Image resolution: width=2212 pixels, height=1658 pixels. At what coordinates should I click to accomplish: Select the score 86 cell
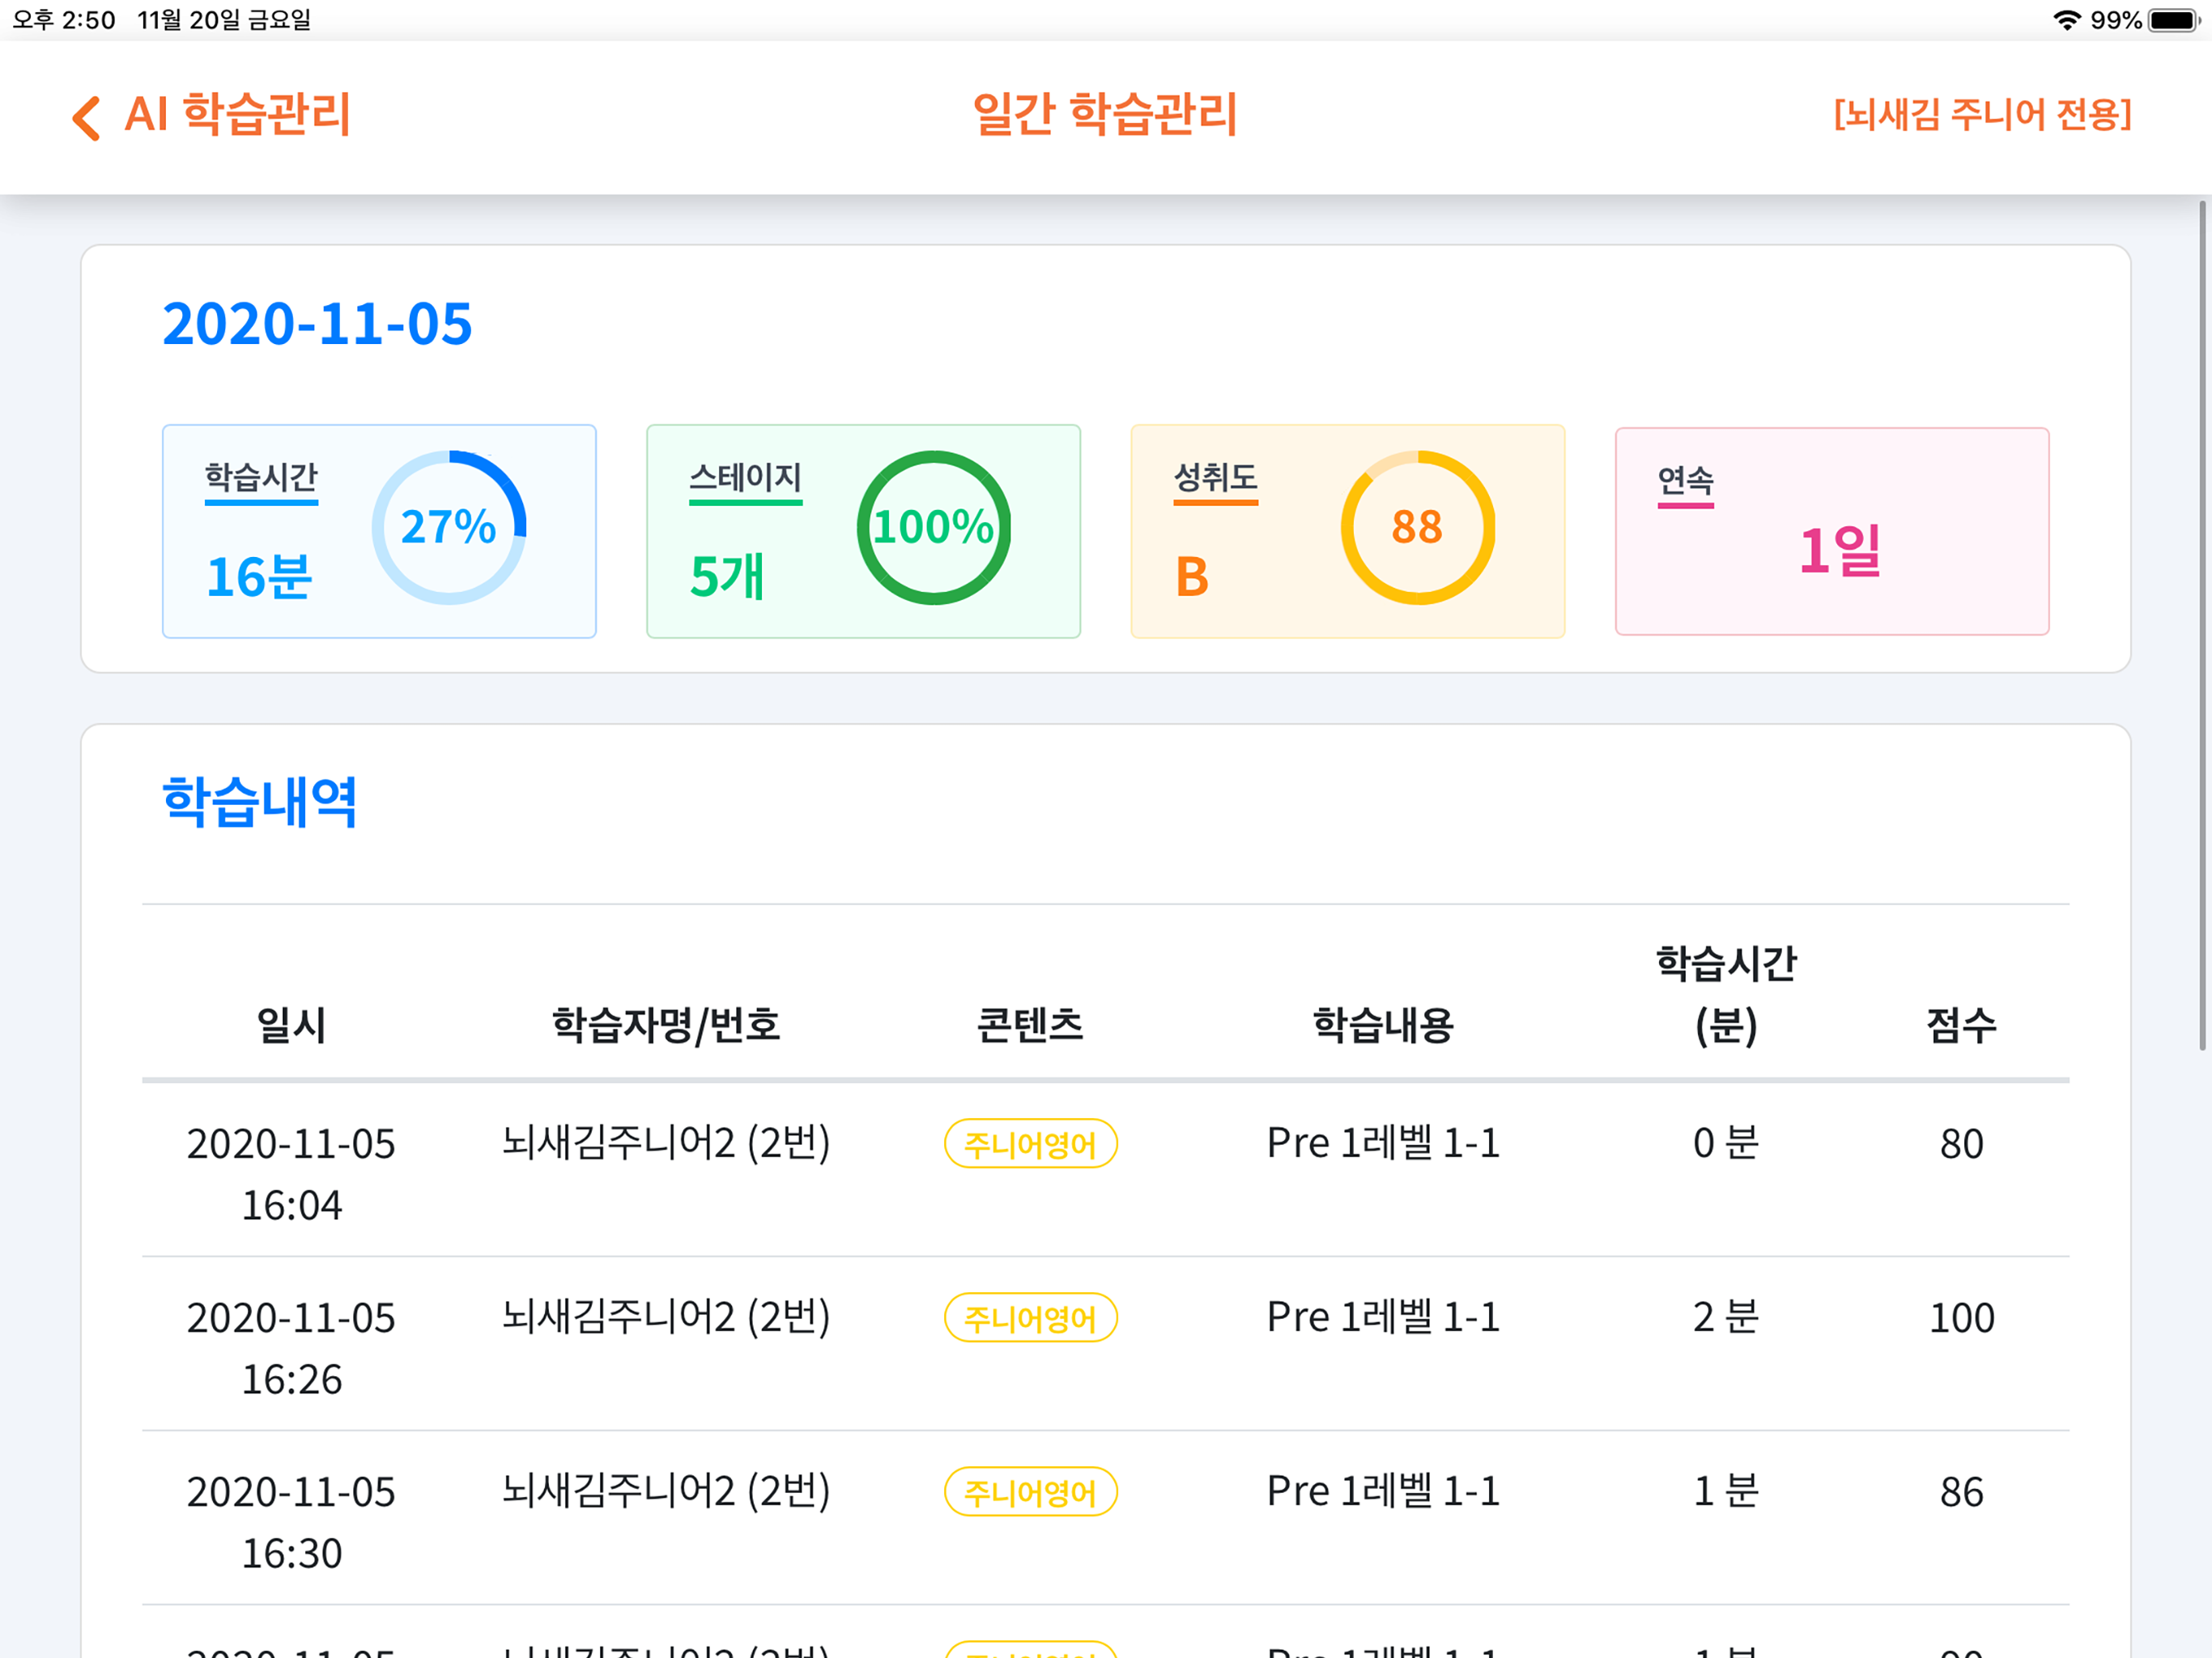(1961, 1492)
